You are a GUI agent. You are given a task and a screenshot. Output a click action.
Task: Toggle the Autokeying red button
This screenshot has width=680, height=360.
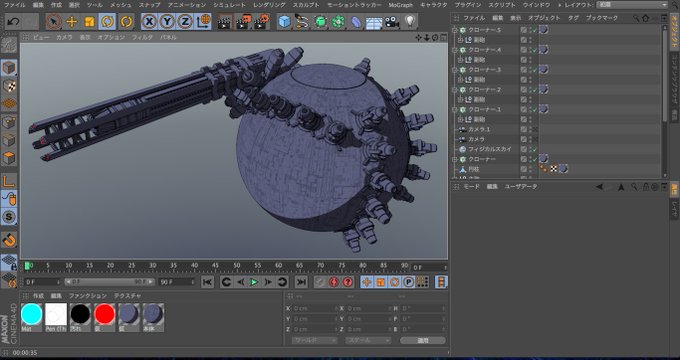[x=348, y=282]
